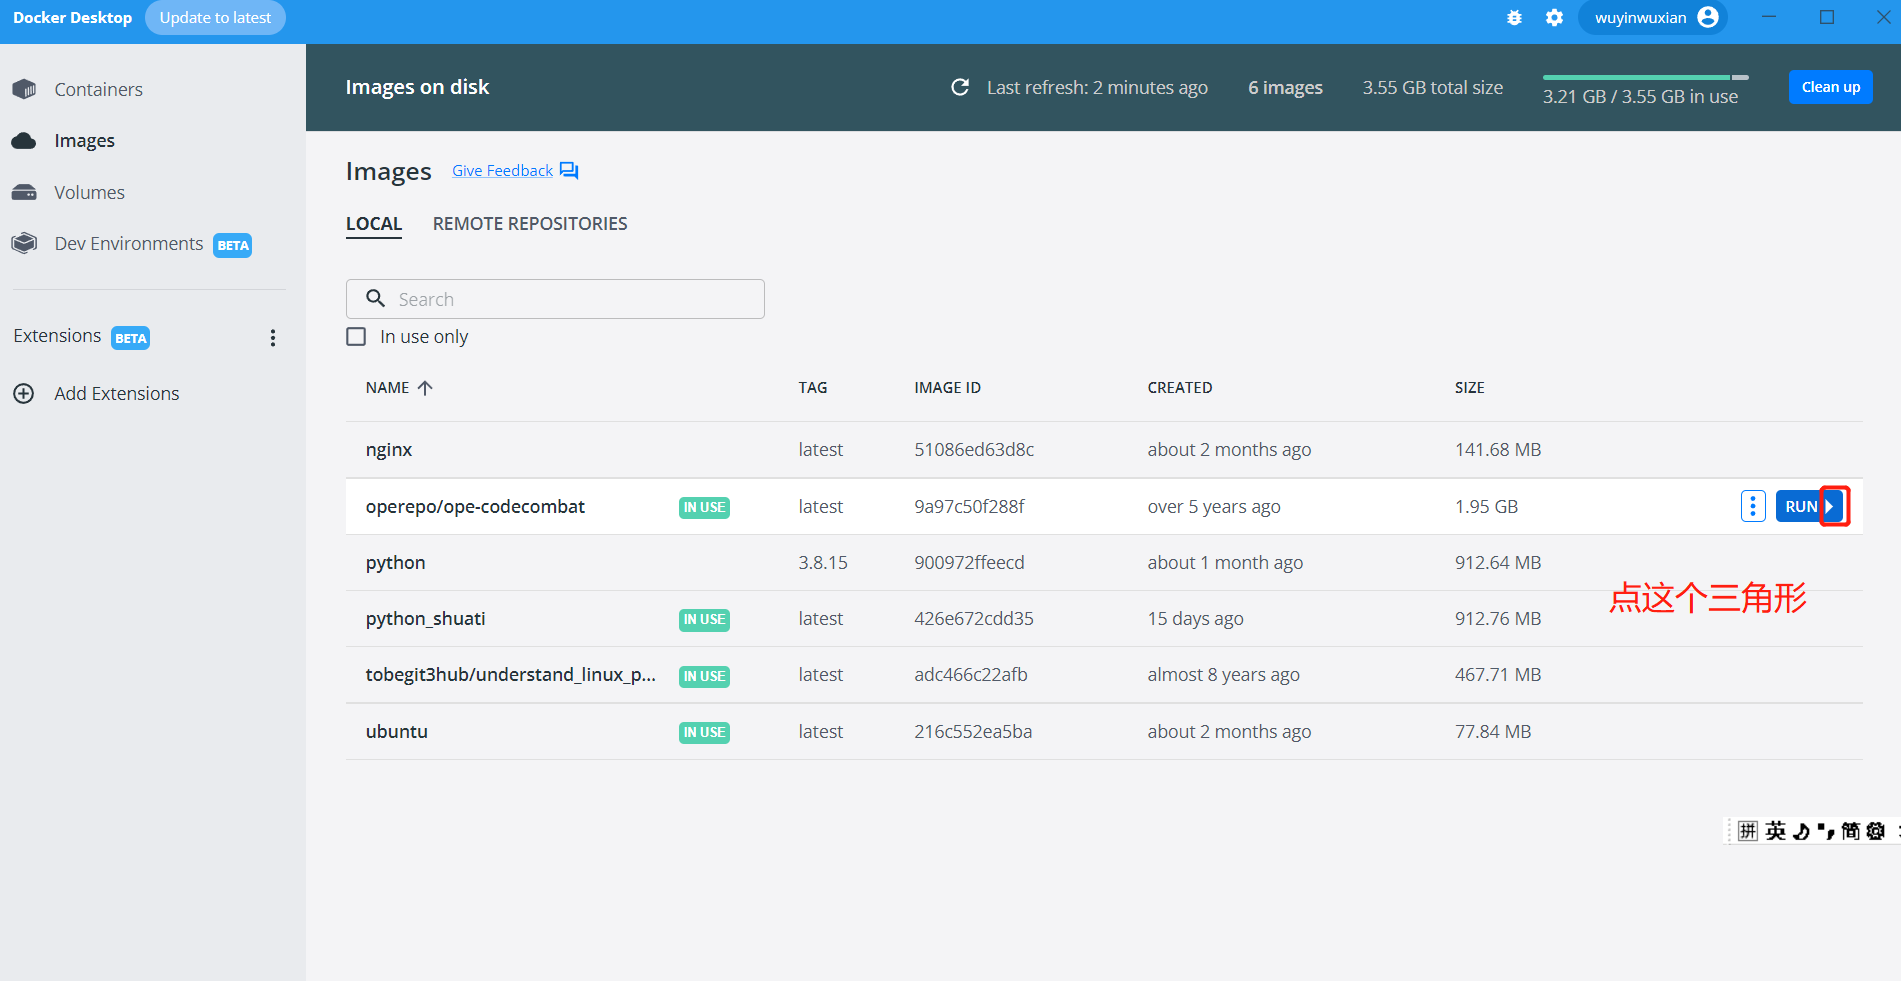Click the Give Feedback chat icon
Viewport: 1901px width, 981px height.
click(569, 170)
